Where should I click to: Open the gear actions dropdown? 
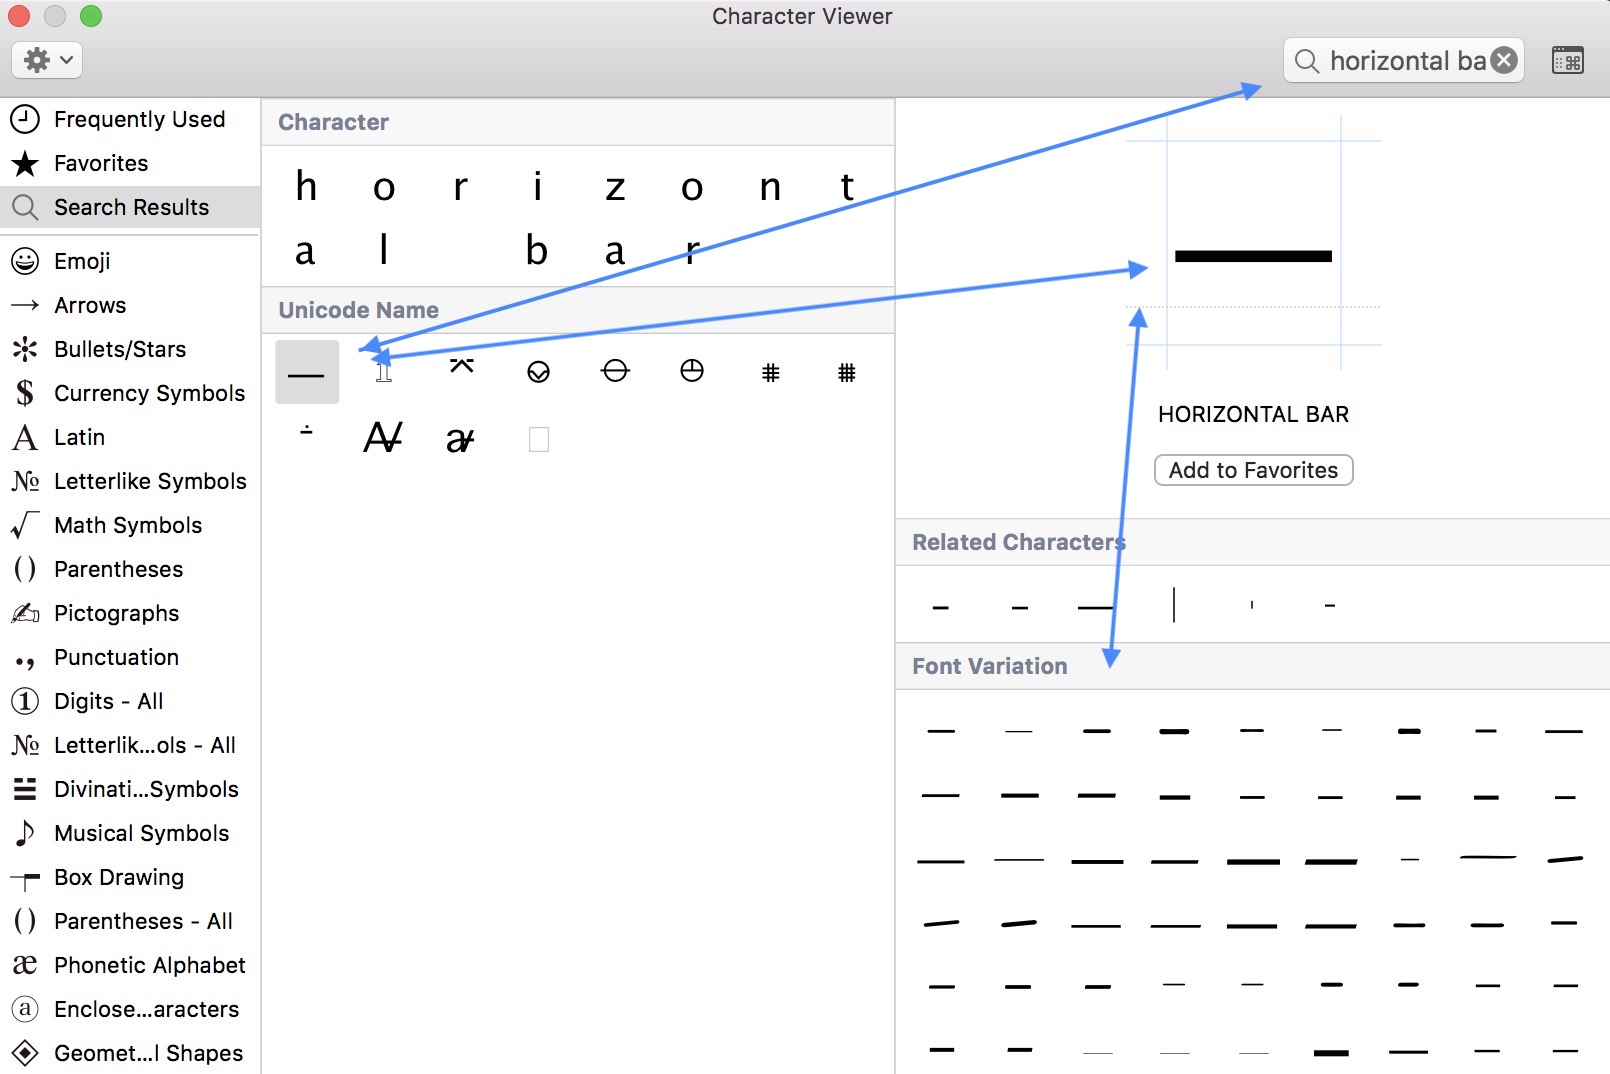pos(46,60)
